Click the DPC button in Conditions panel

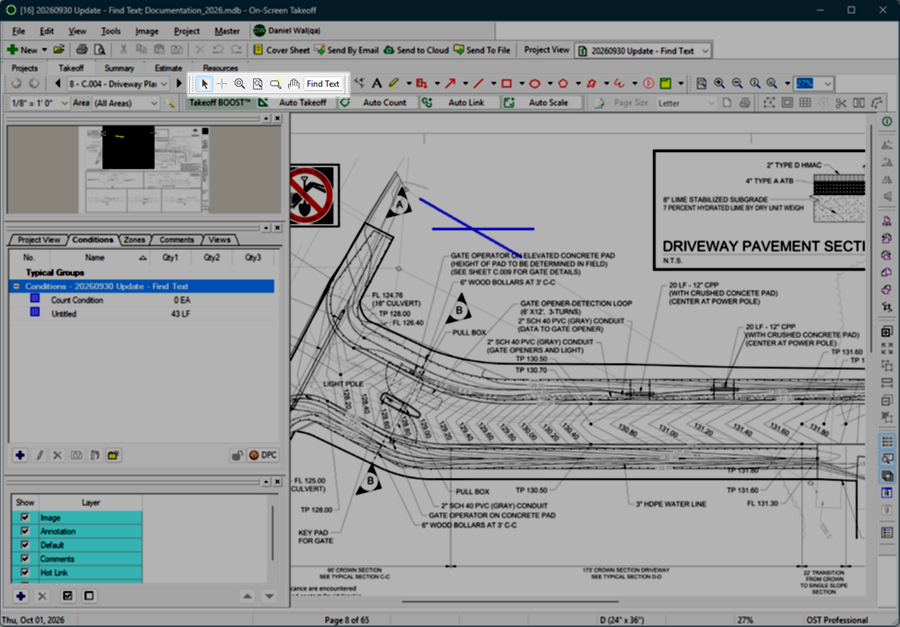tap(263, 455)
